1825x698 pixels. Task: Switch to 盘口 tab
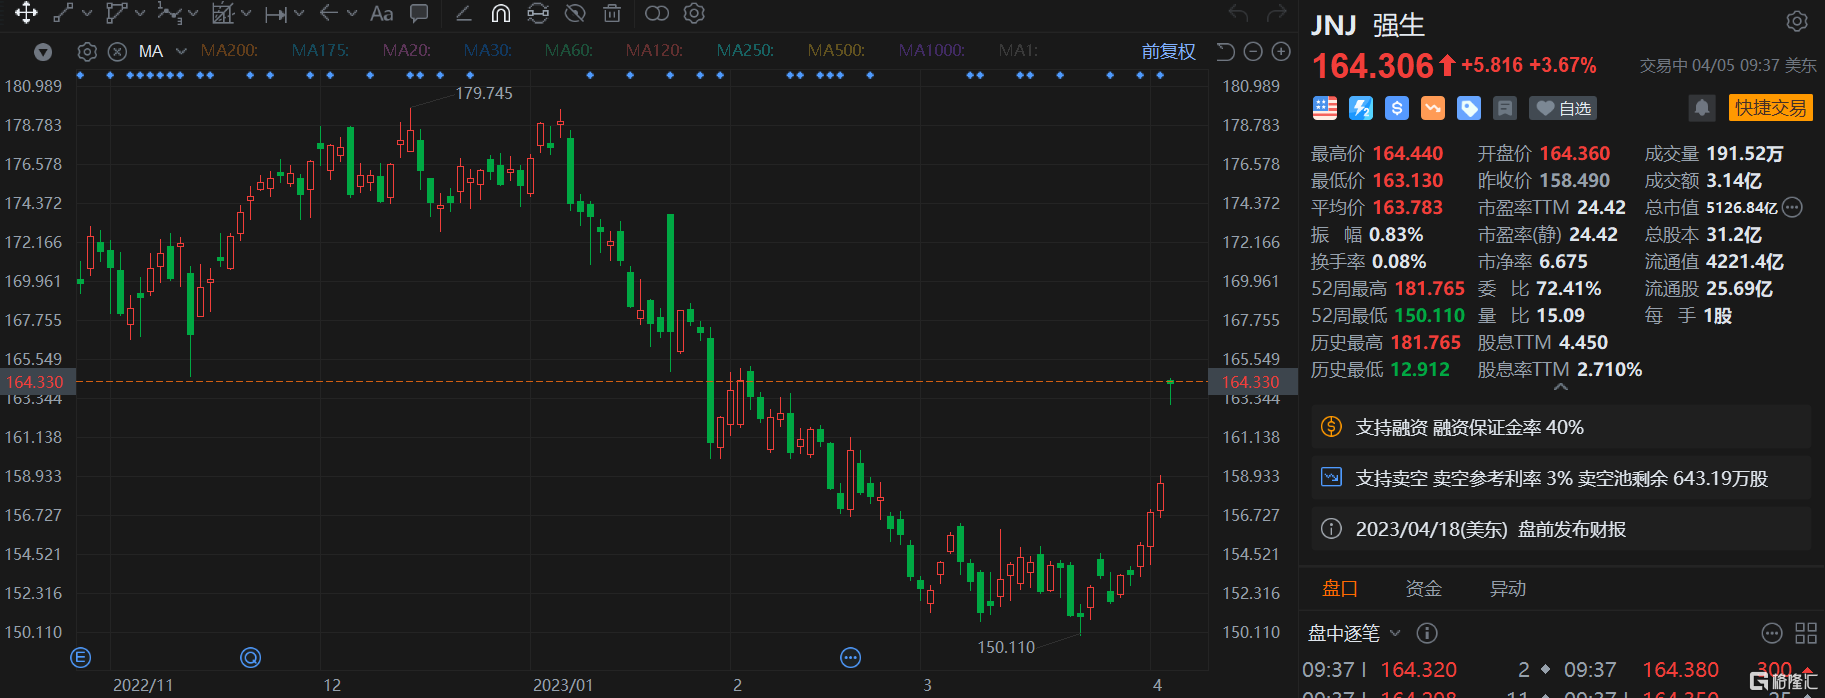(x=1340, y=589)
